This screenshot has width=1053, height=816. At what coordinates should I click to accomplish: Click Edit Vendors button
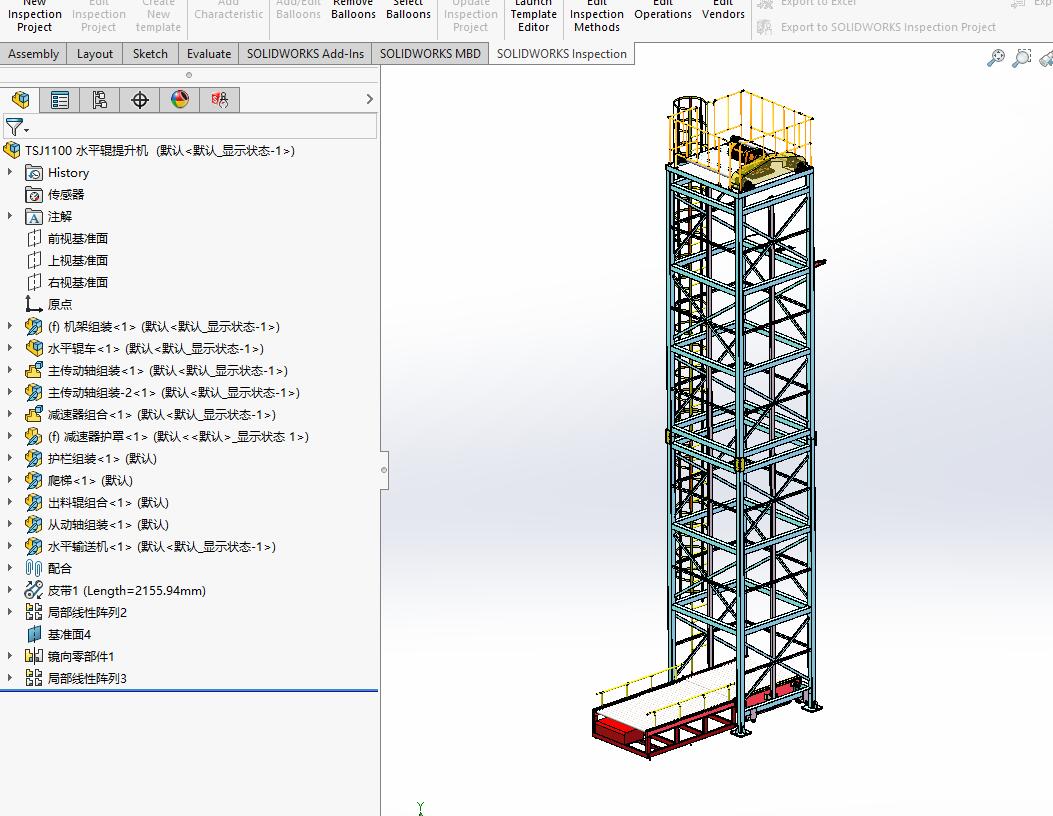click(x=723, y=11)
